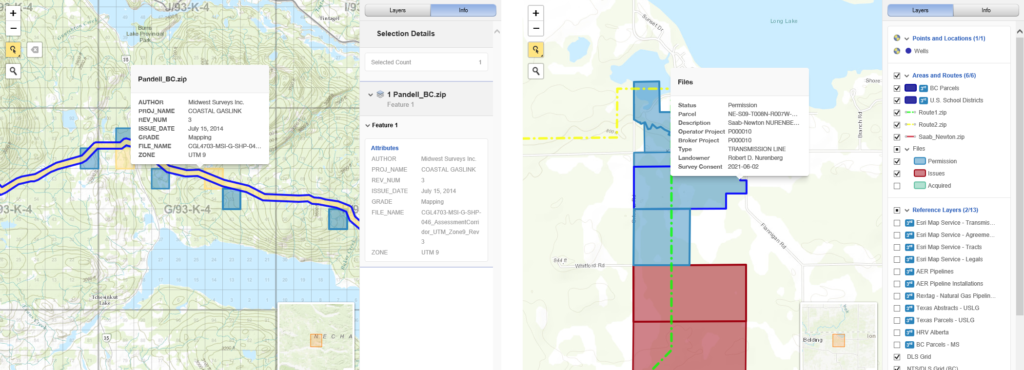
Task: Click the Esri Map Service - Legals icon
Action: tap(910, 259)
